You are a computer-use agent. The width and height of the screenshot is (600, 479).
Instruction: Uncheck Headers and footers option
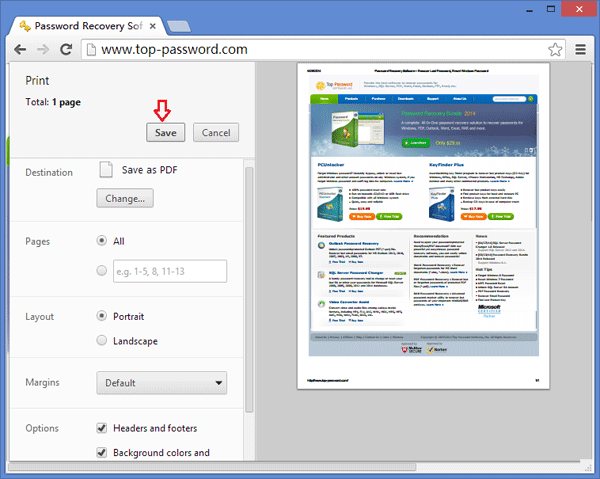pyautogui.click(x=102, y=428)
